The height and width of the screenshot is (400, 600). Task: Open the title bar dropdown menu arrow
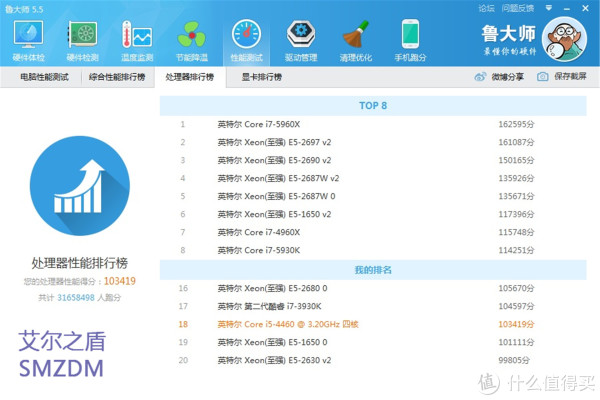[549, 8]
